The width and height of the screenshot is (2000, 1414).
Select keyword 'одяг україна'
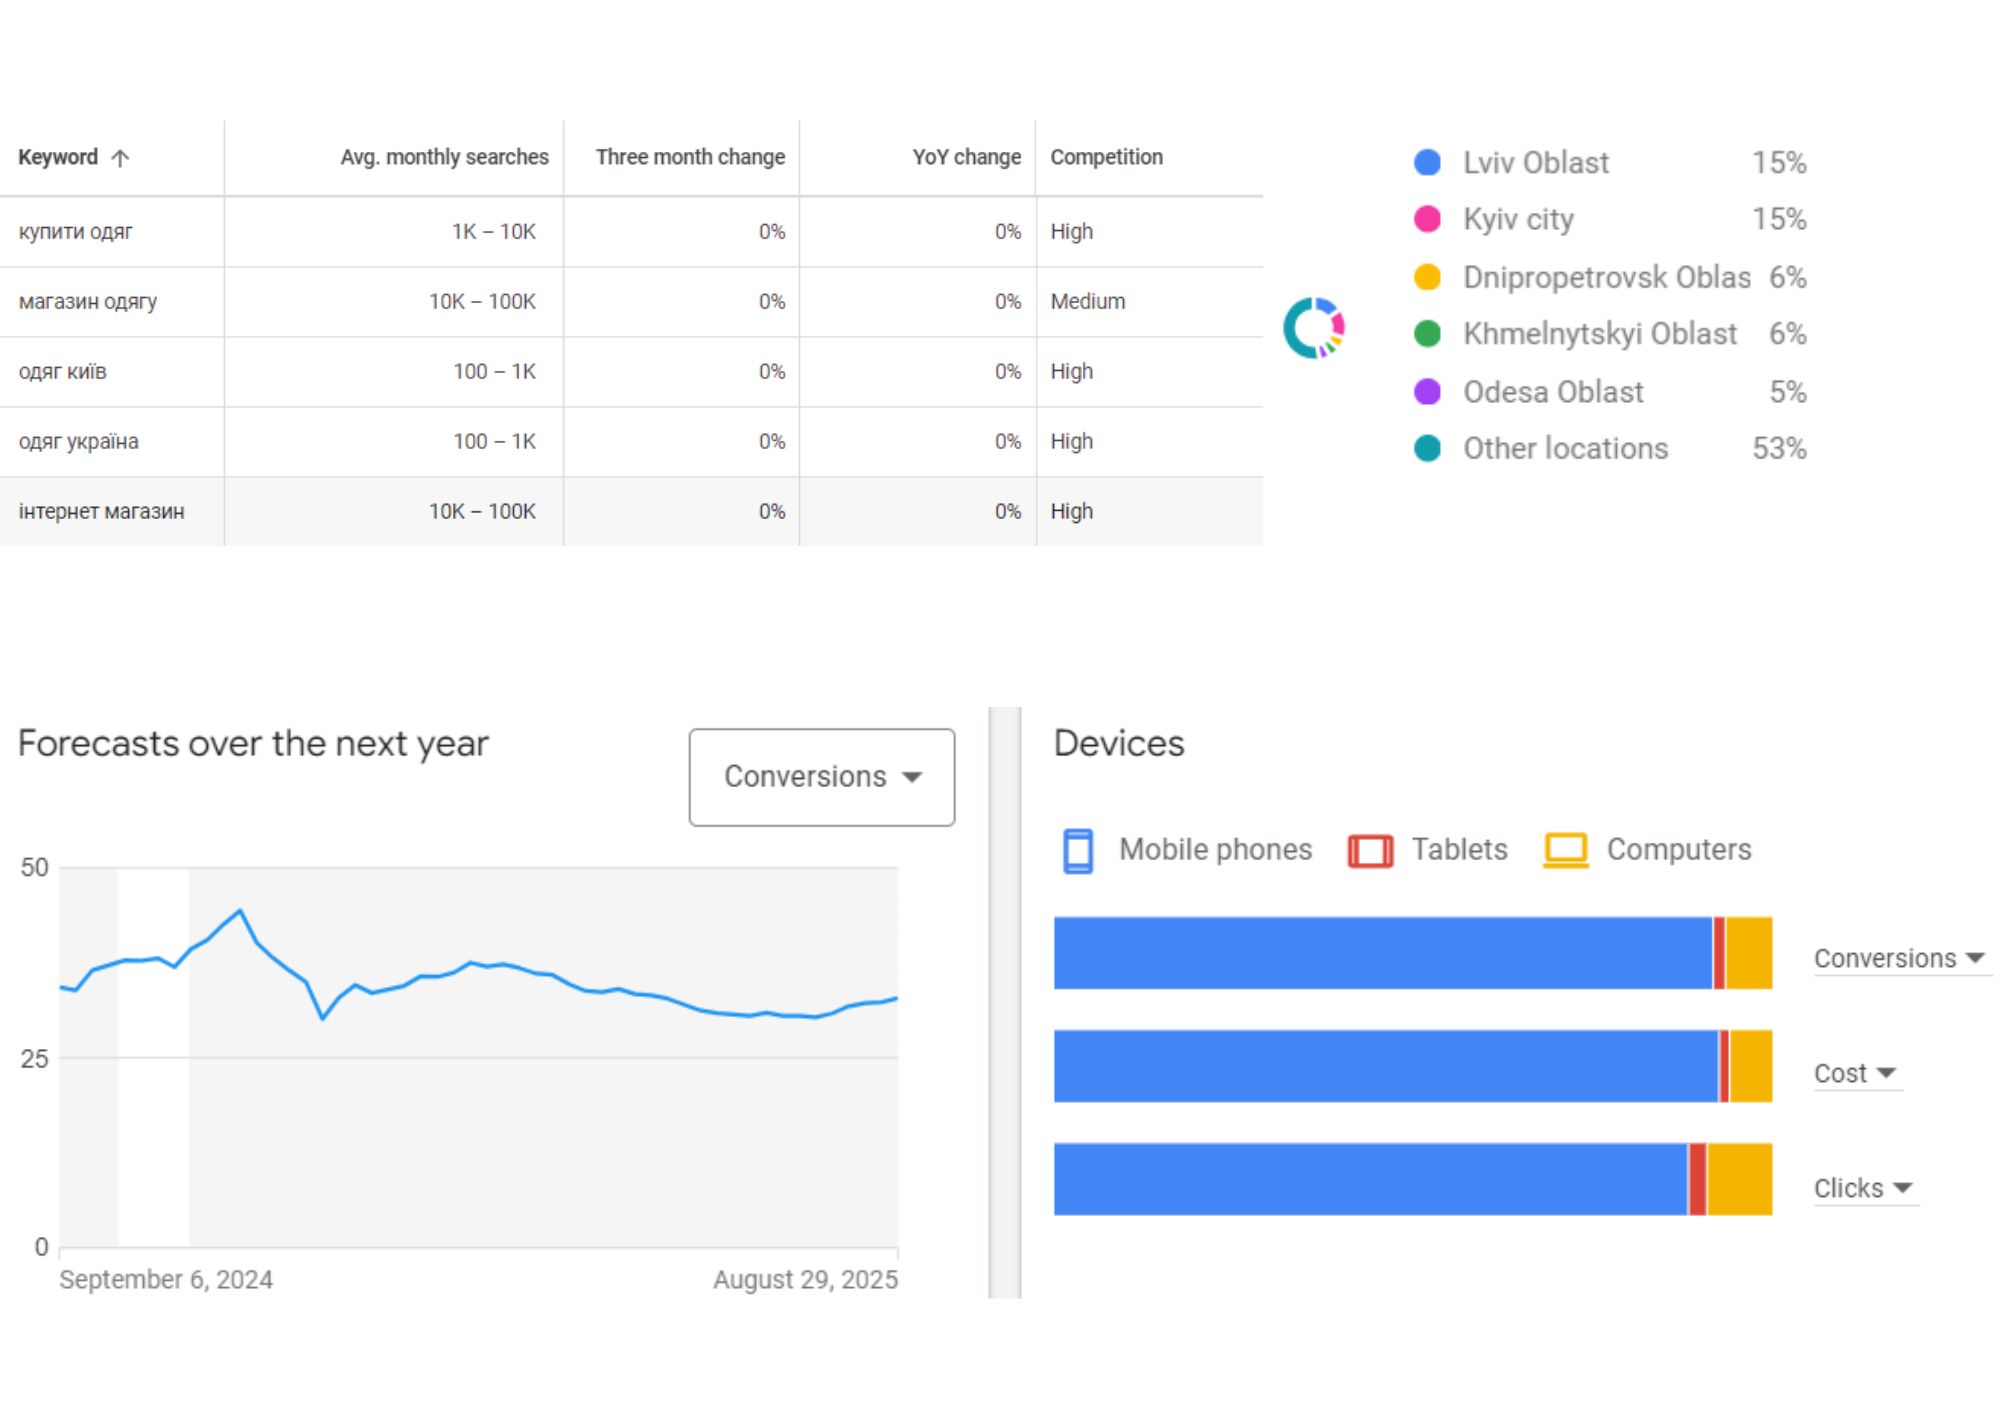click(78, 442)
